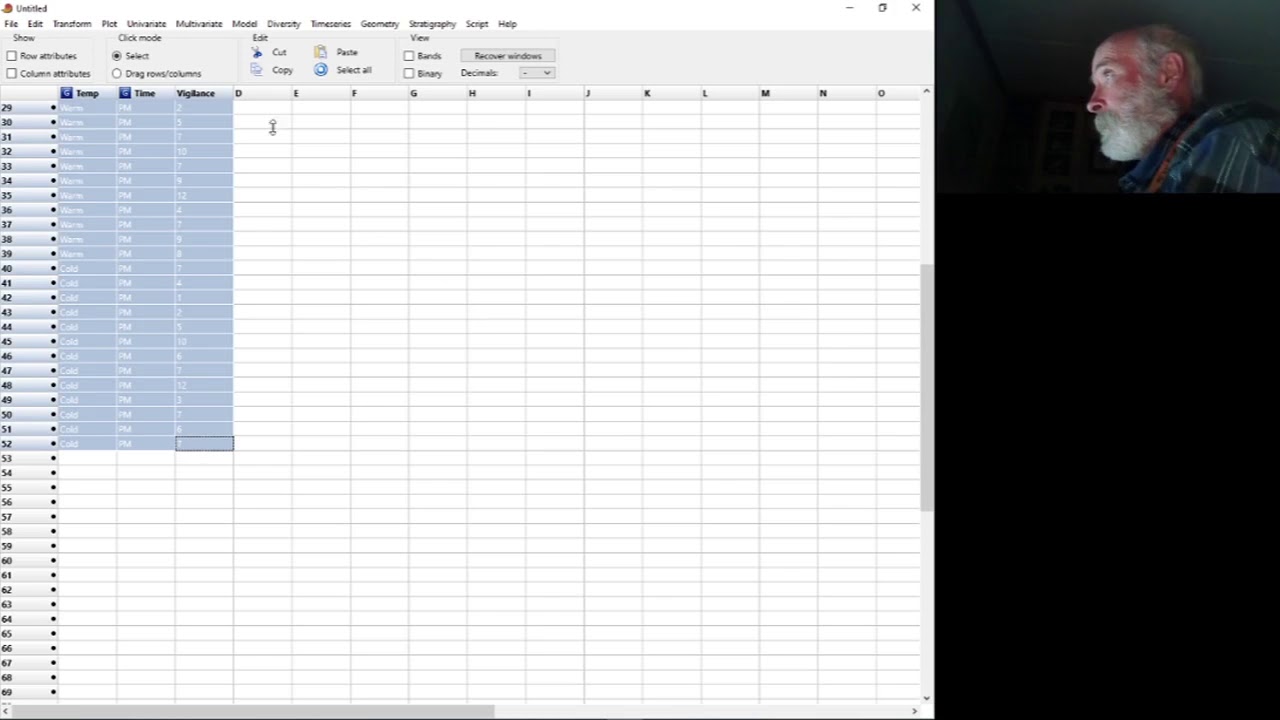This screenshot has width=1280, height=720.
Task: Click the Copy pages icon
Action: pyautogui.click(x=257, y=70)
